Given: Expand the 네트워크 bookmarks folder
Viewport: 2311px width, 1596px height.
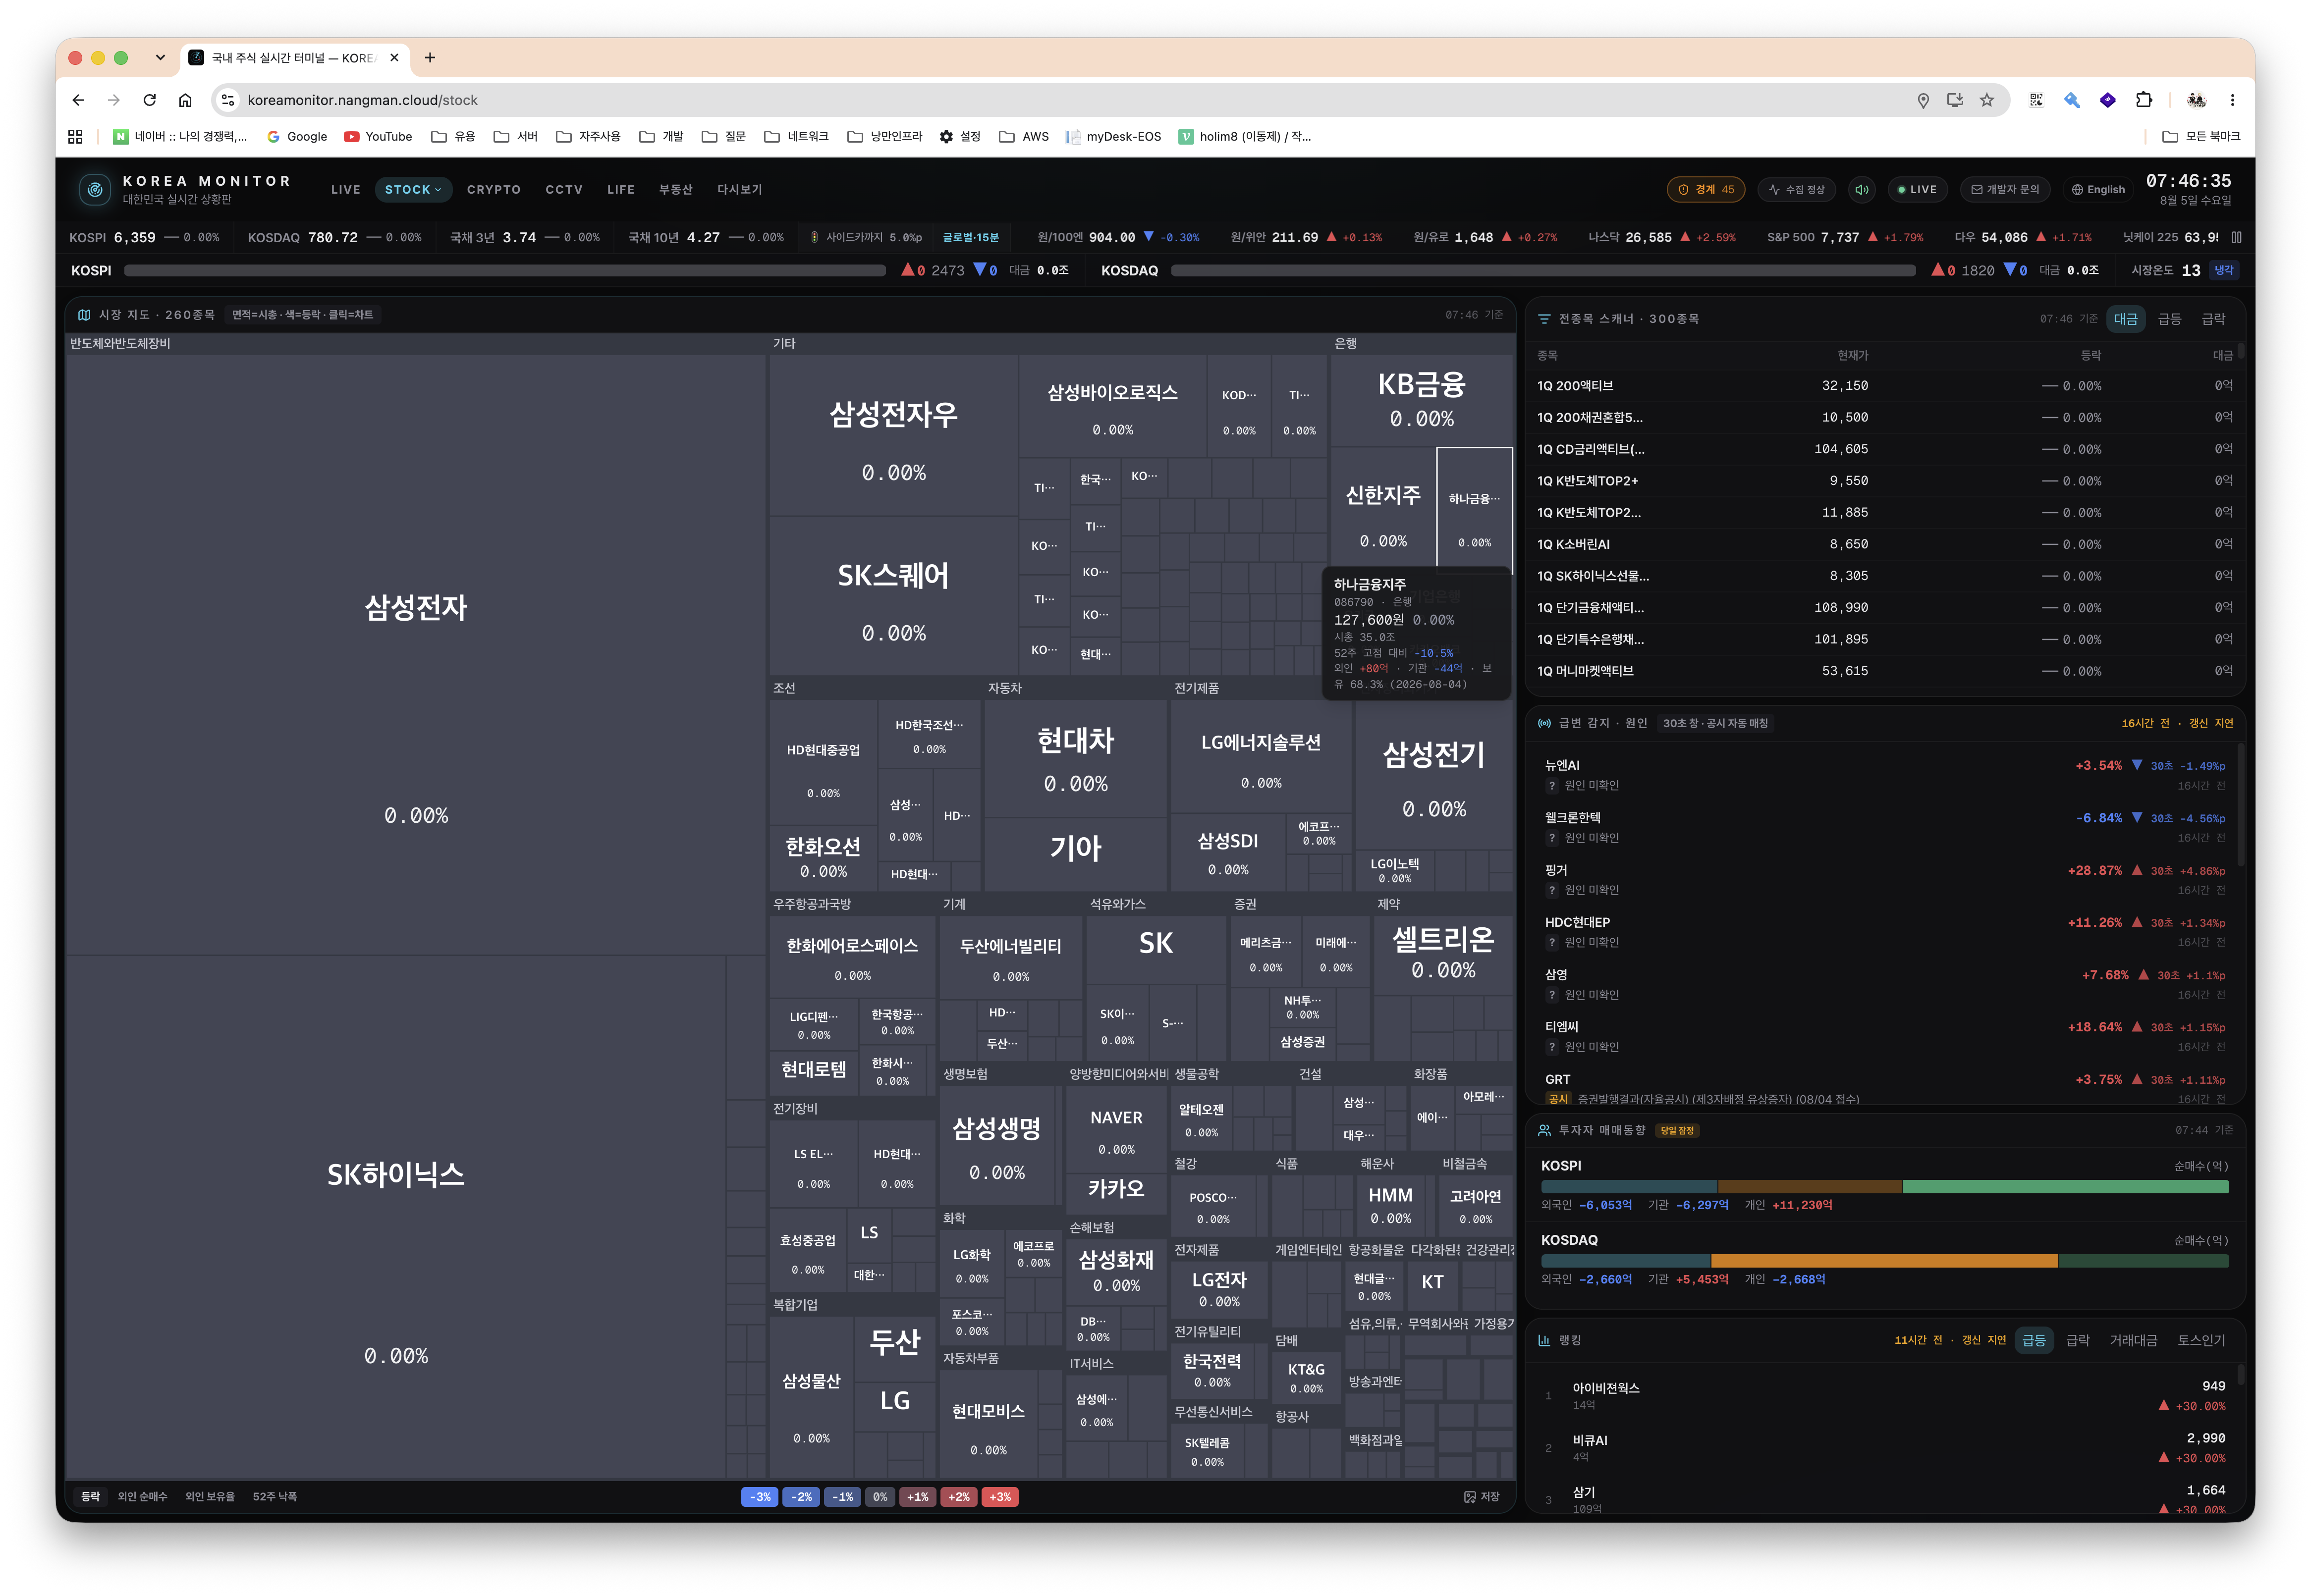Looking at the screenshot, I should [x=797, y=136].
